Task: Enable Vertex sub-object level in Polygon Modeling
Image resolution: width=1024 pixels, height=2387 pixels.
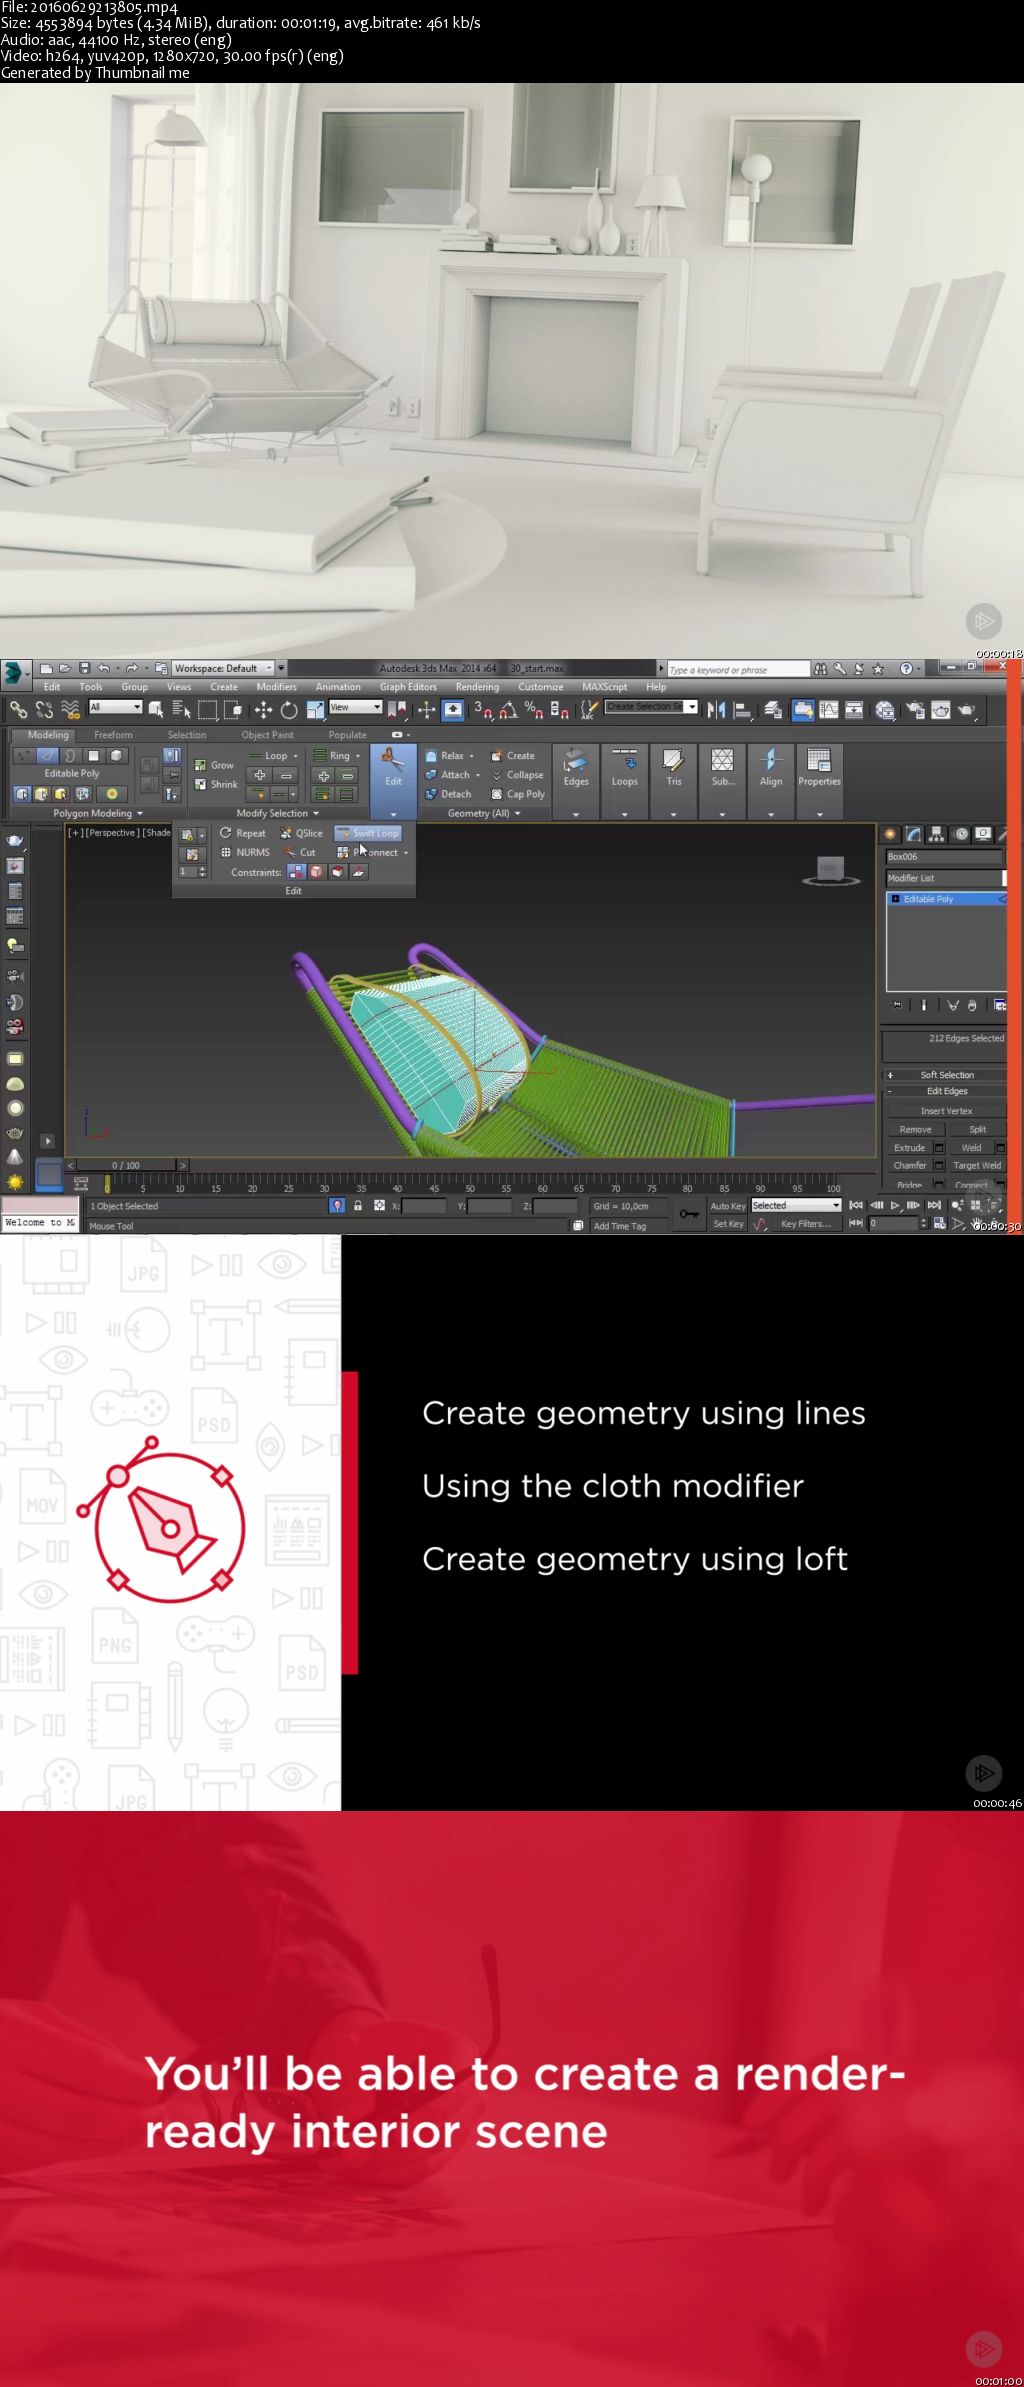Action: 23,756
